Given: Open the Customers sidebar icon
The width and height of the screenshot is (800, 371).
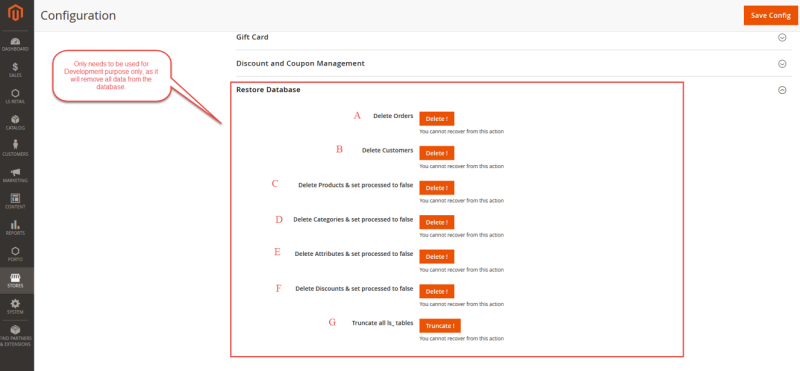Looking at the screenshot, I should pyautogui.click(x=15, y=145).
